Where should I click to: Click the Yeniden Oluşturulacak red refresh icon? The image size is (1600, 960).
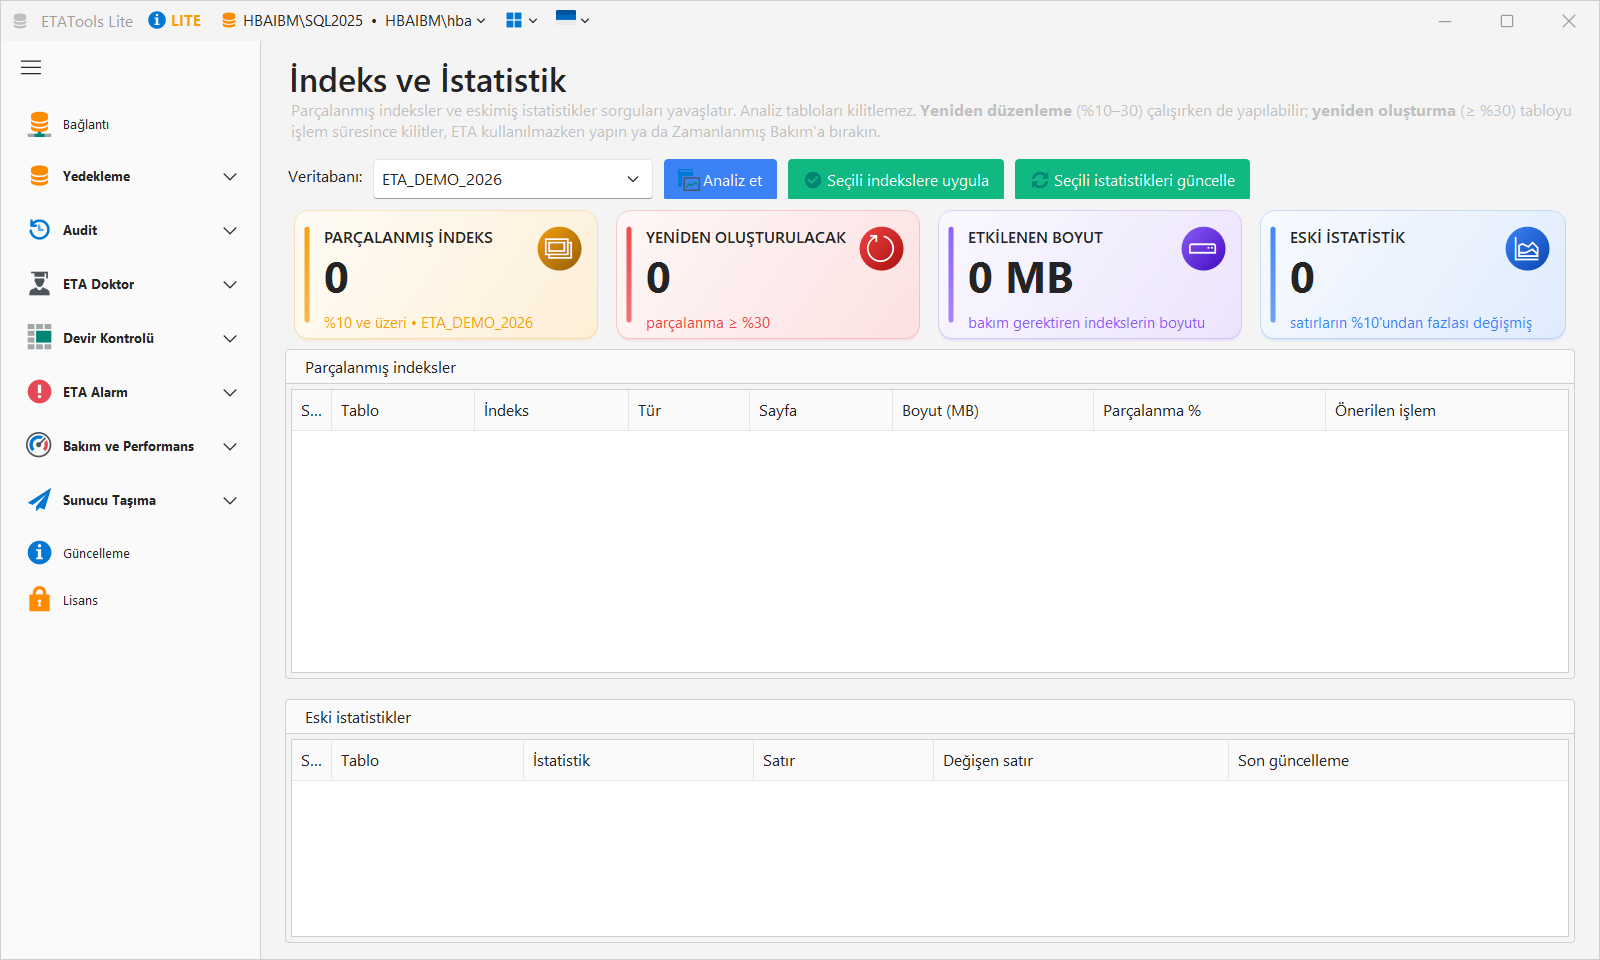pos(881,249)
